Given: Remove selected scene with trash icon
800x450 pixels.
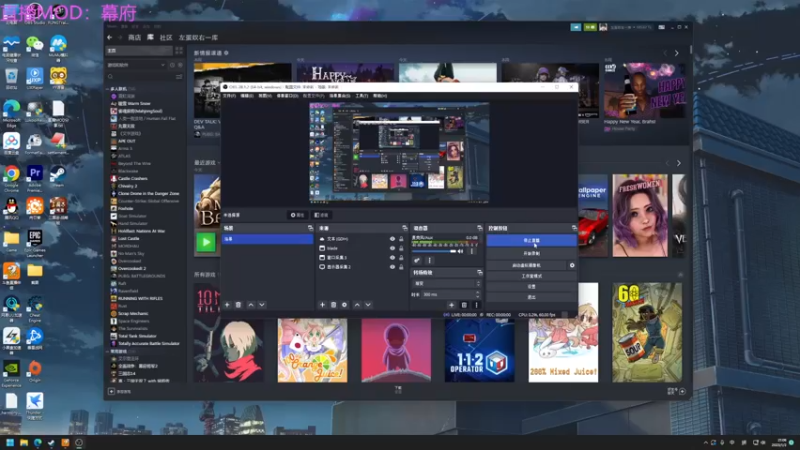Looking at the screenshot, I should [x=238, y=305].
